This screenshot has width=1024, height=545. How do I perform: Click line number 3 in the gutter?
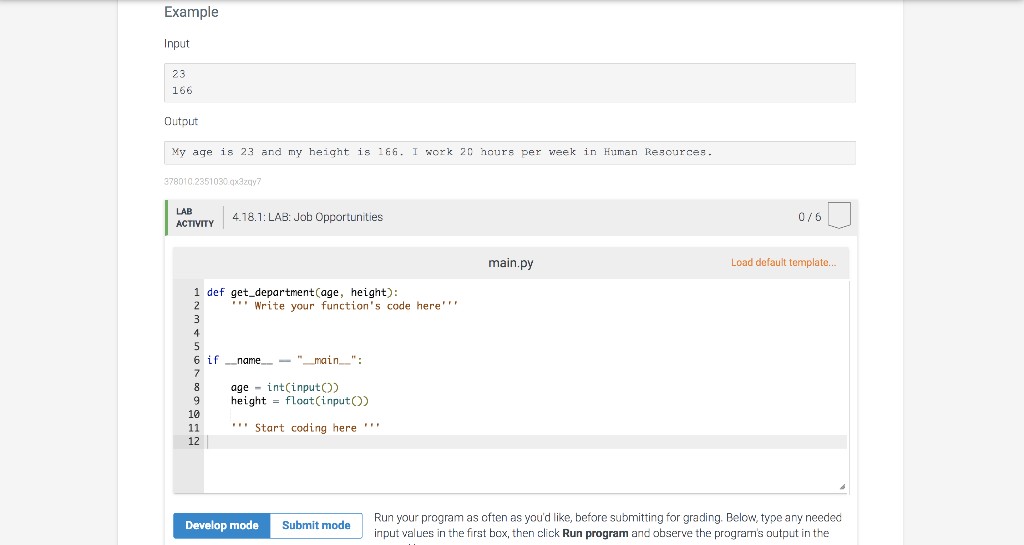tap(196, 319)
